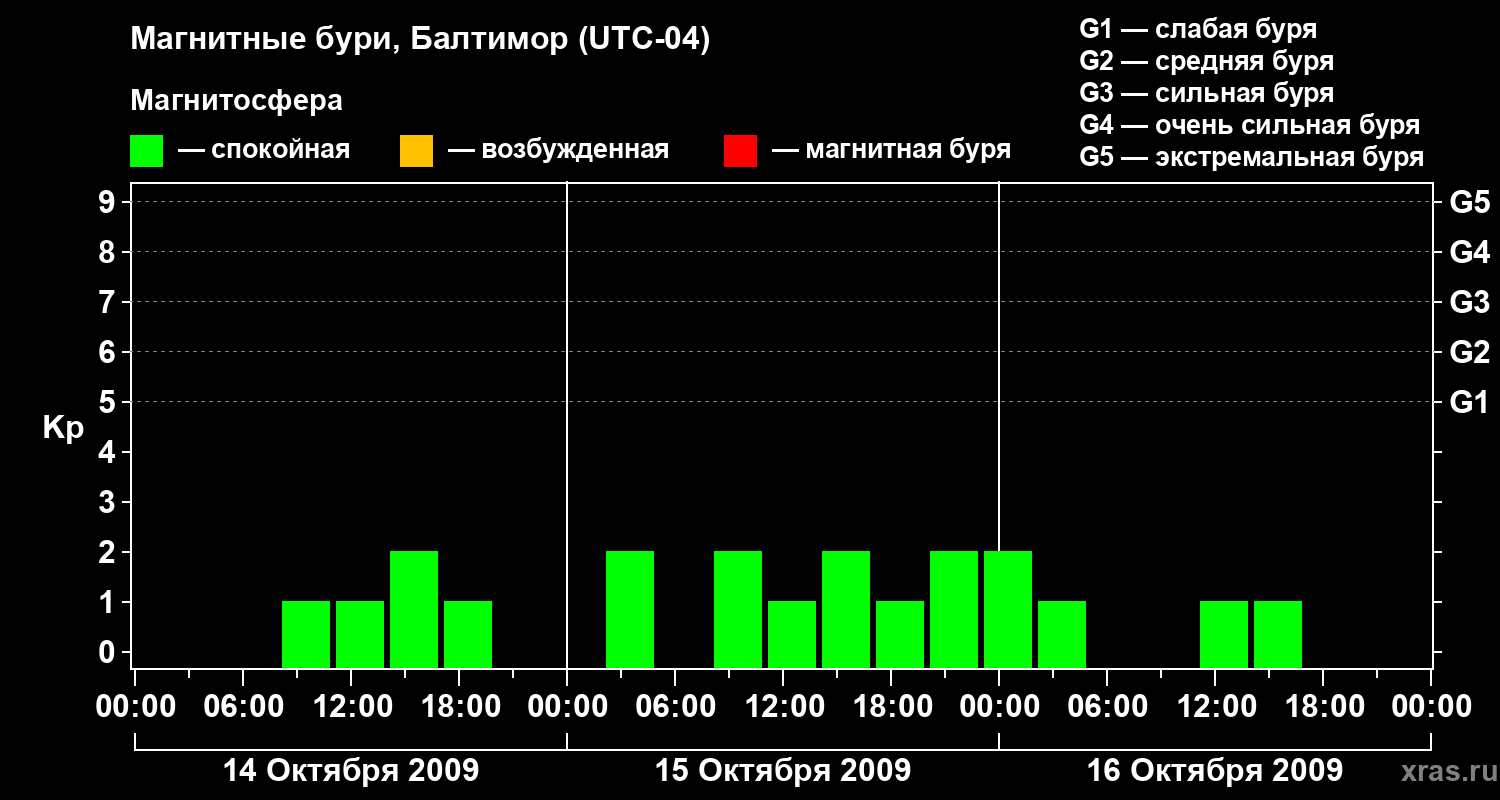The image size is (1500, 800).
Task: Click the Kp axis value 4
Action: 109,452
